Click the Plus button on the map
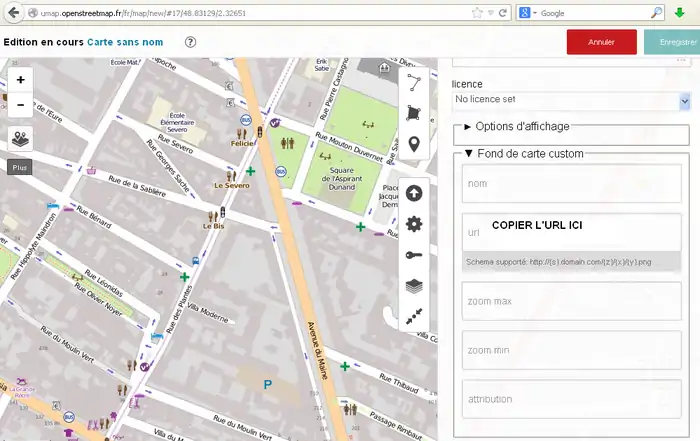Screen dimensions: 700x441 (20, 167)
